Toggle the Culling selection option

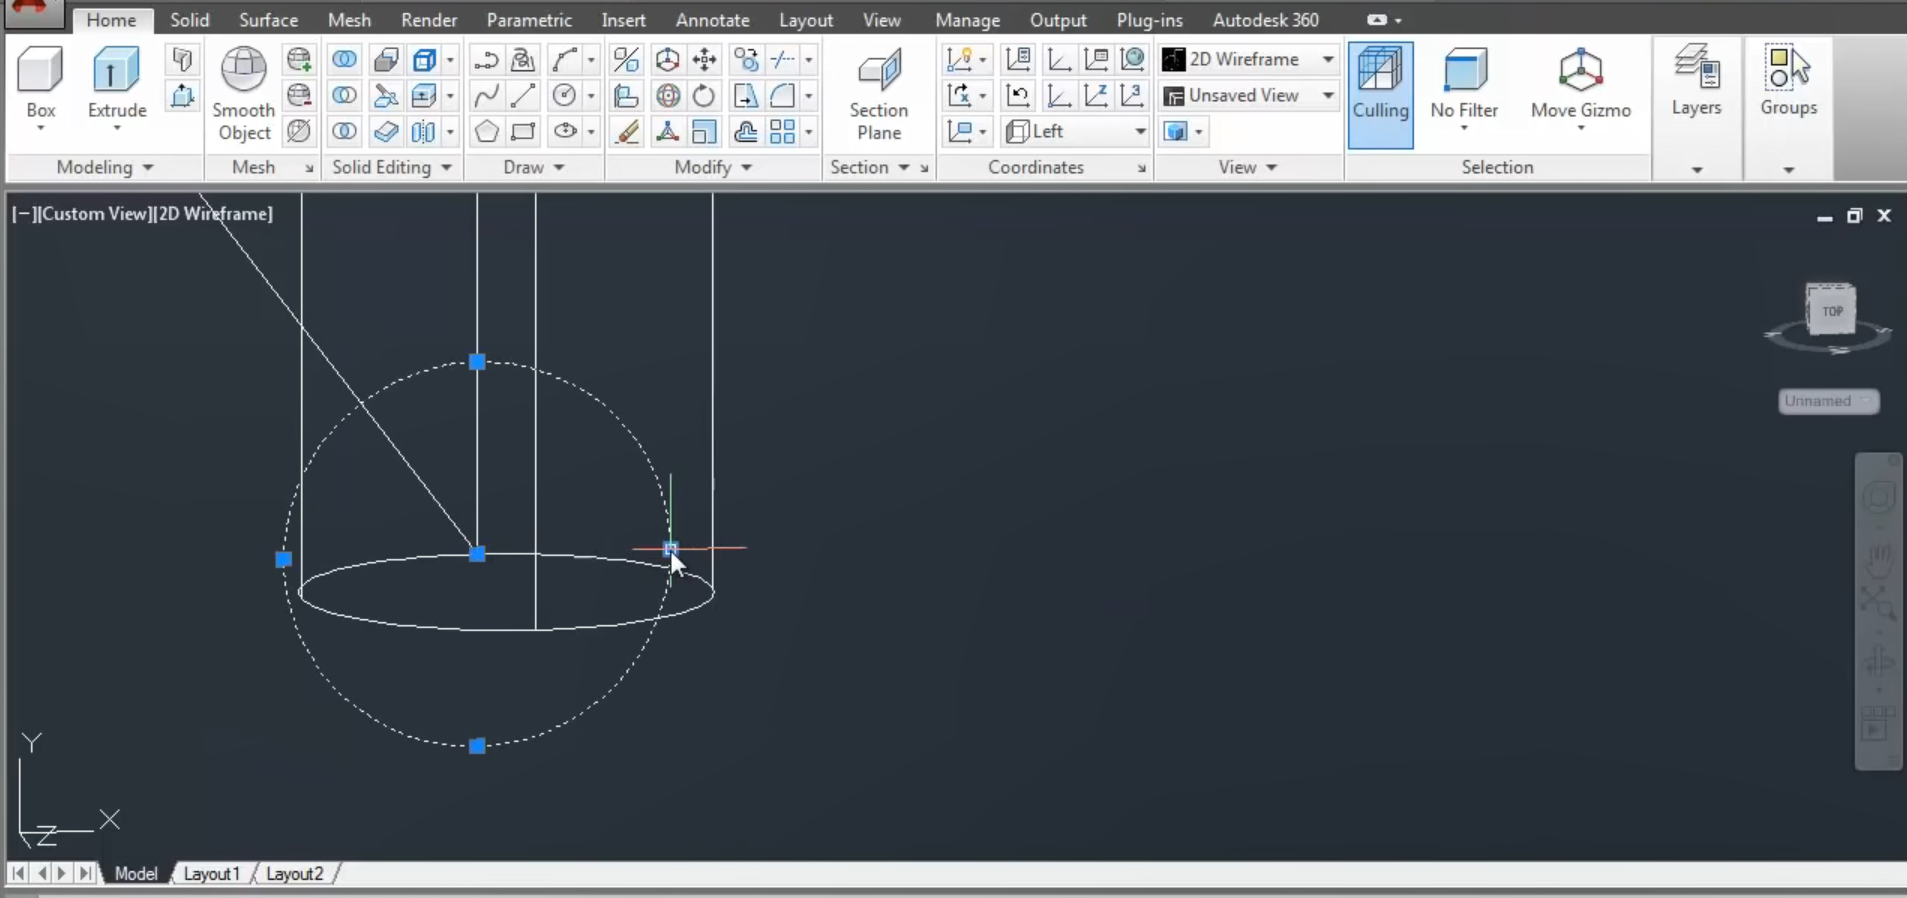pyautogui.click(x=1381, y=95)
